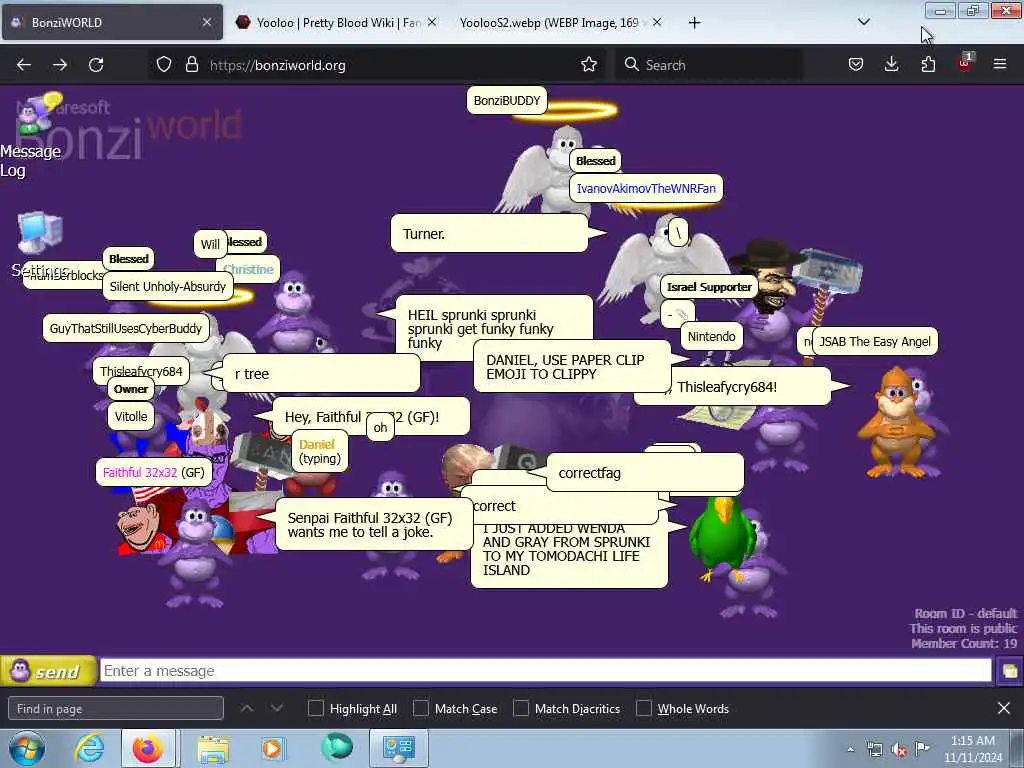Expand the list all tabs chevron
This screenshot has height=768, width=1024.
click(863, 22)
